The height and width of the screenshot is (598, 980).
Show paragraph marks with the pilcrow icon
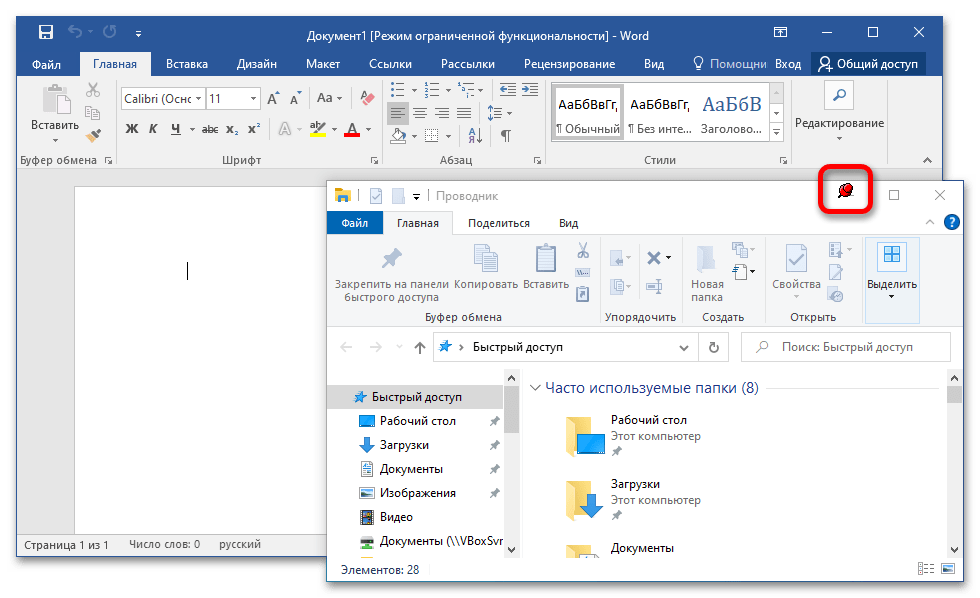[x=506, y=135]
